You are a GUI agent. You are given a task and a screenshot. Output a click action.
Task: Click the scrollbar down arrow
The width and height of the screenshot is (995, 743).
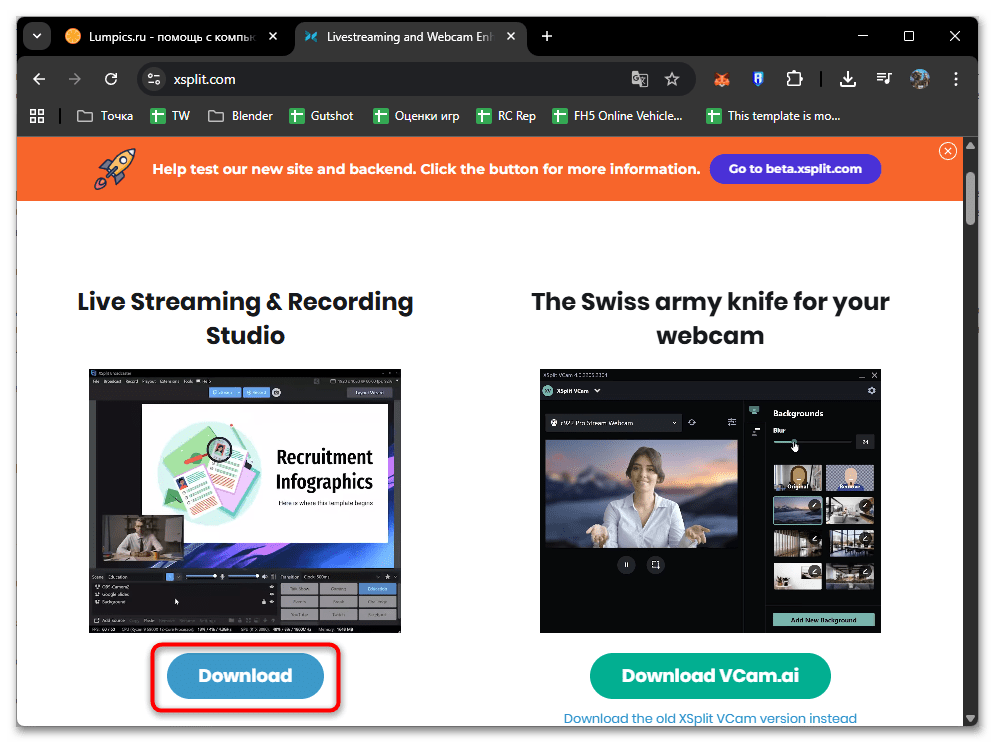coord(970,718)
